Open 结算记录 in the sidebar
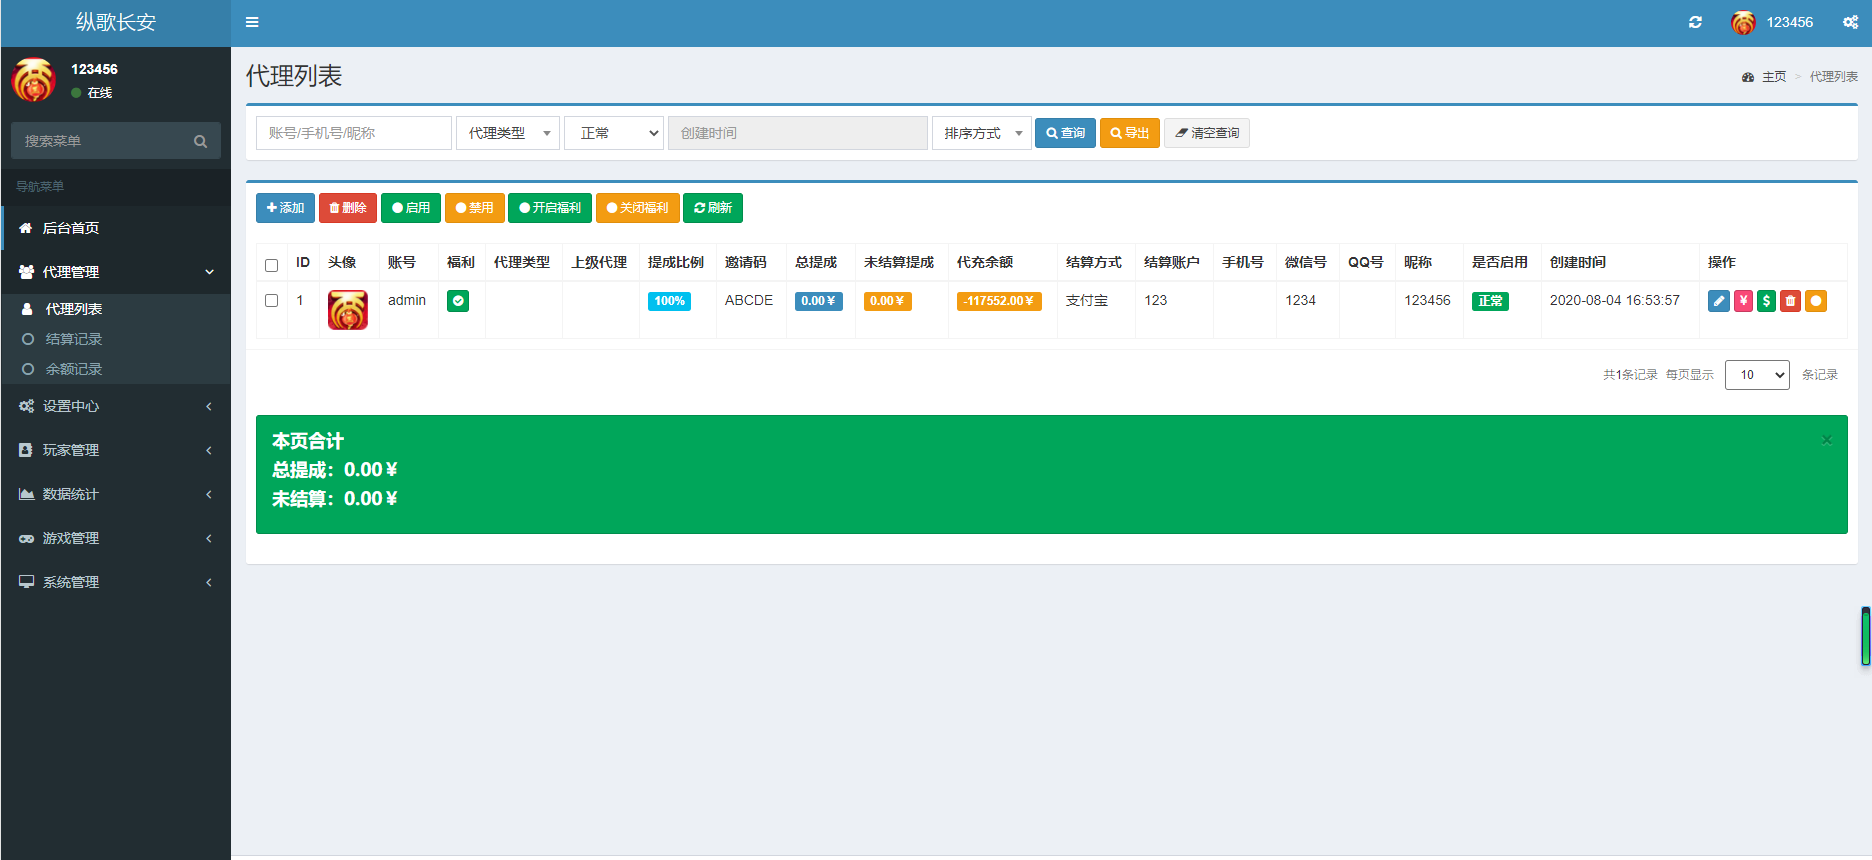 74,339
